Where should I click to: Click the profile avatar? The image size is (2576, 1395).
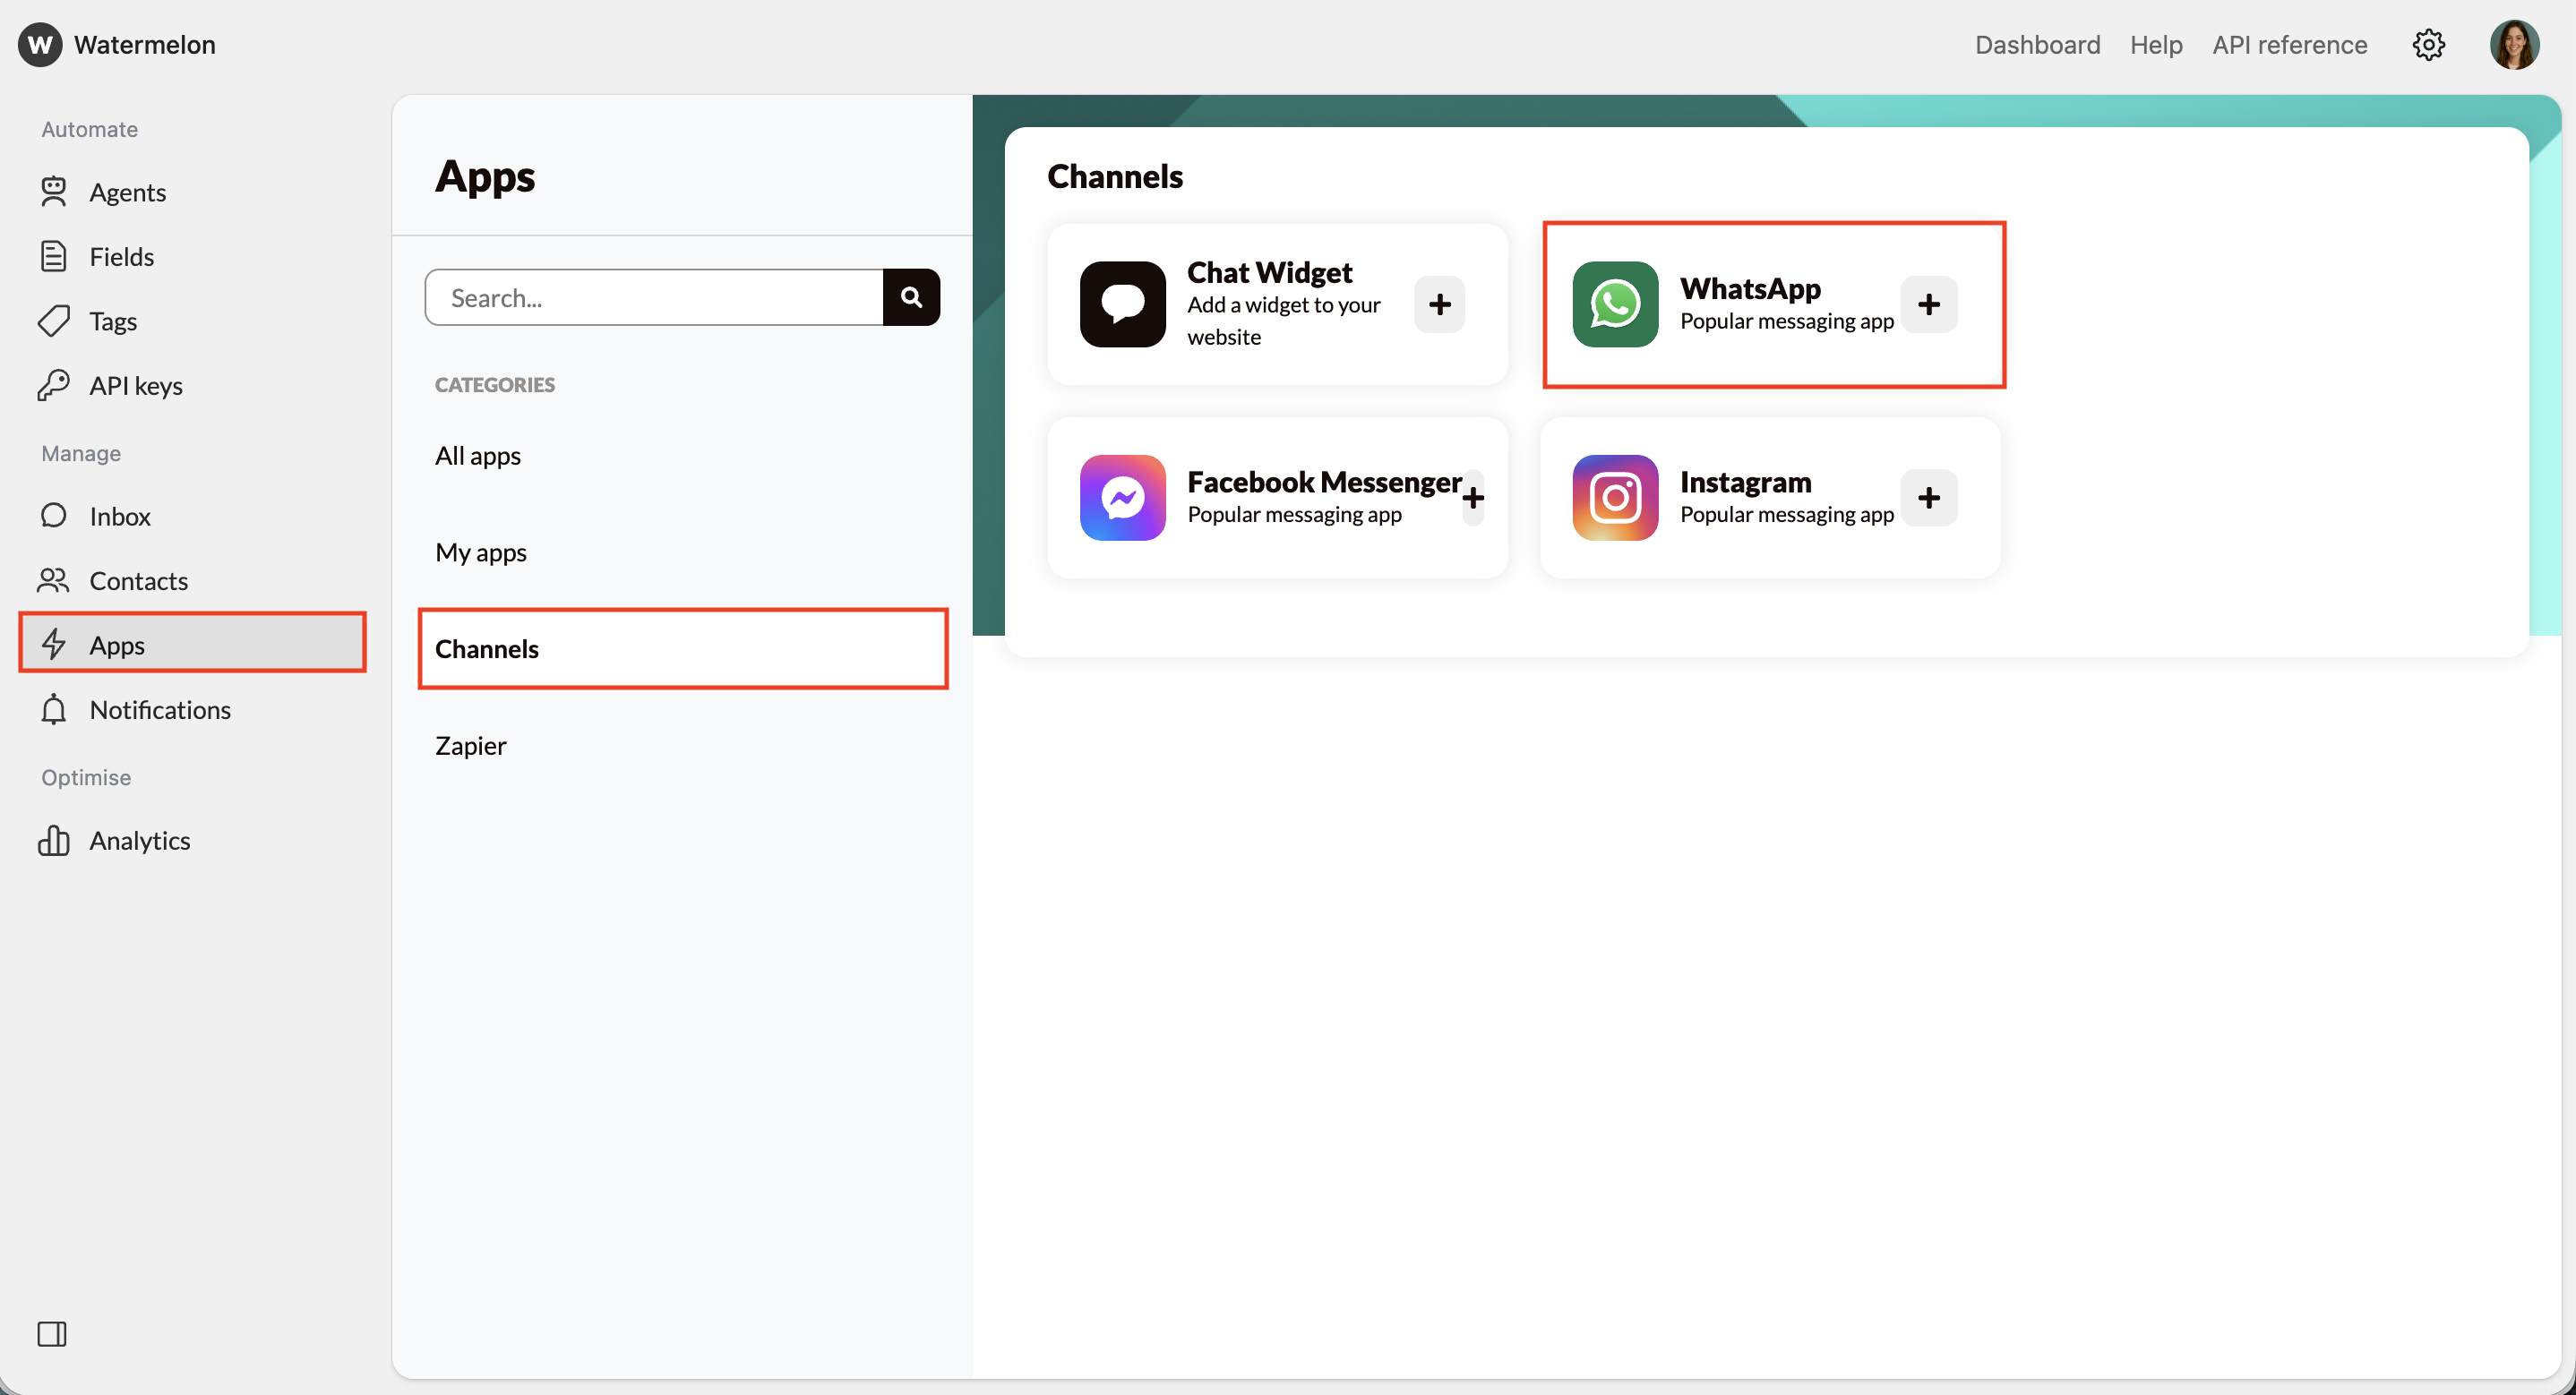[x=2515, y=44]
